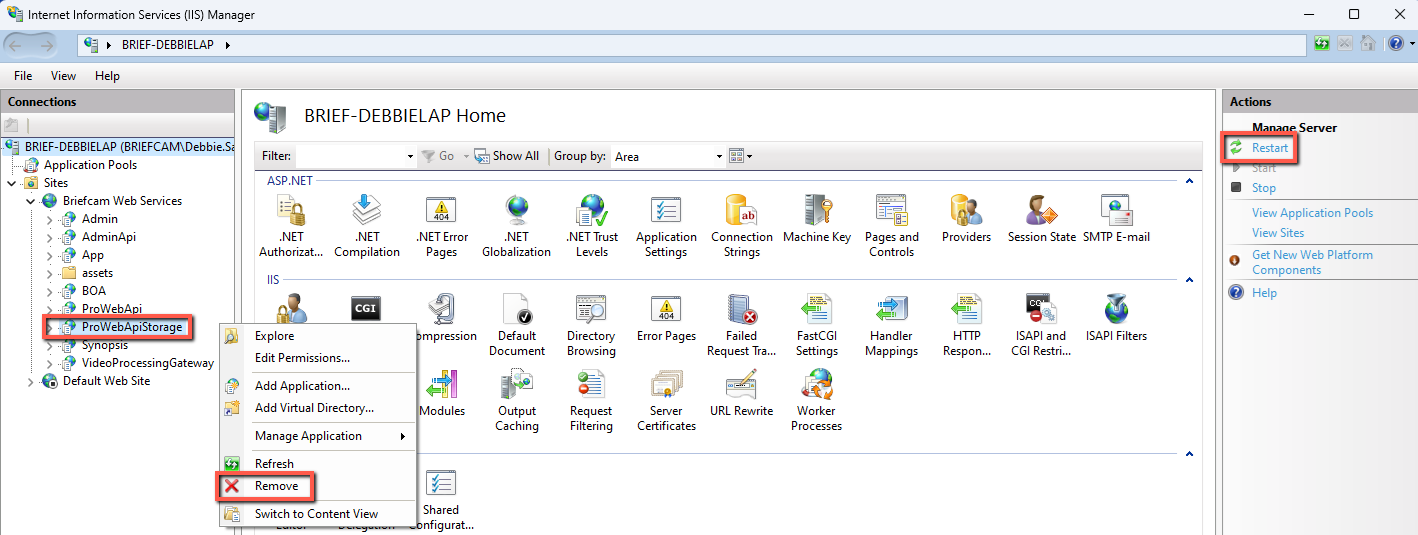Choose Explore from the context menu
Screen dimensions: 1418x535
318,336
